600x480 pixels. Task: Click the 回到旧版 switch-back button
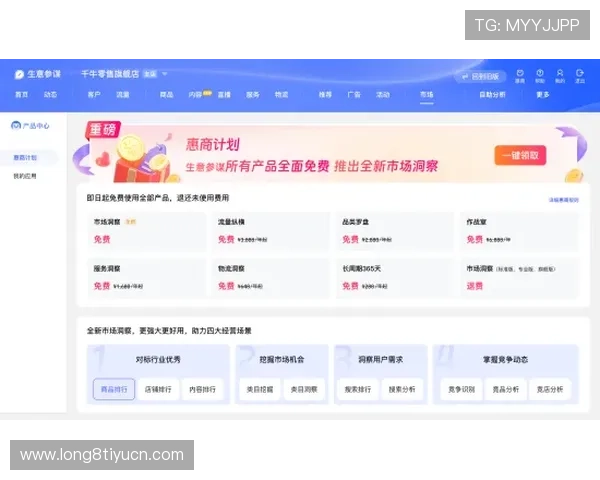tap(480, 77)
